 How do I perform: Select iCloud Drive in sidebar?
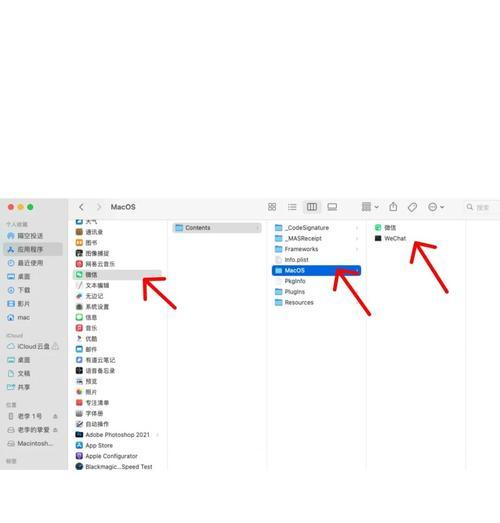33,346
